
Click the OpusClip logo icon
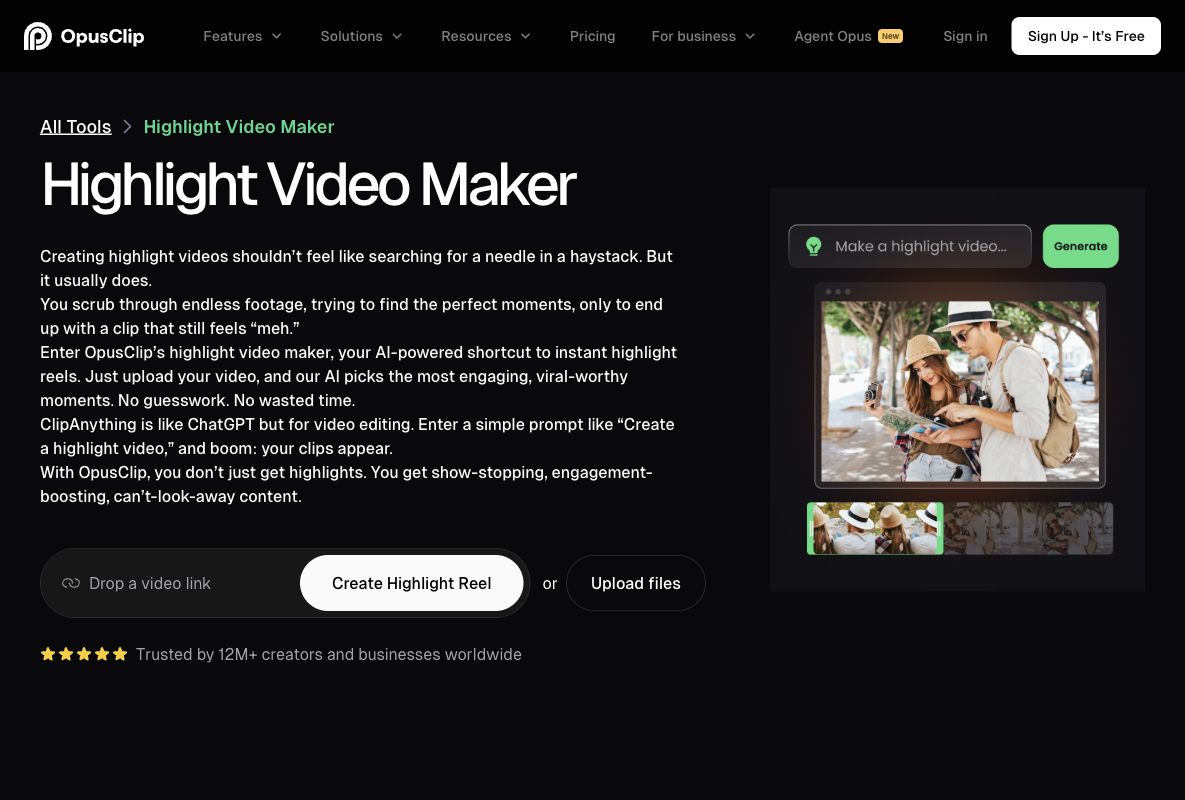click(37, 36)
